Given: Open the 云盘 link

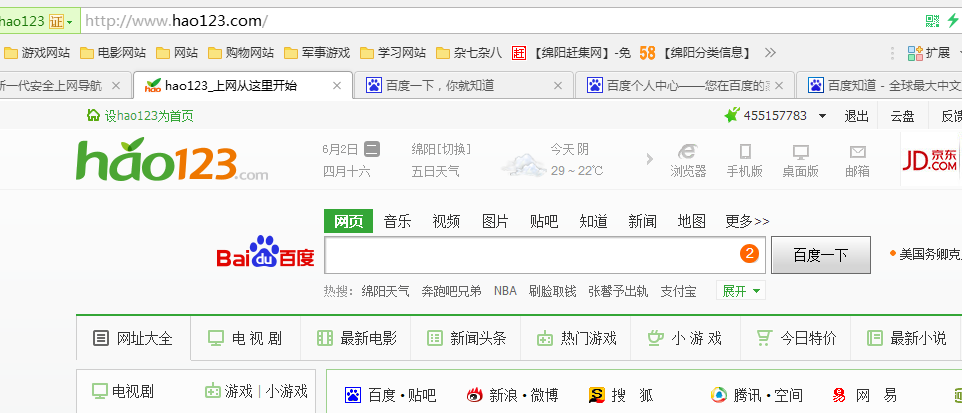Looking at the screenshot, I should (x=902, y=116).
